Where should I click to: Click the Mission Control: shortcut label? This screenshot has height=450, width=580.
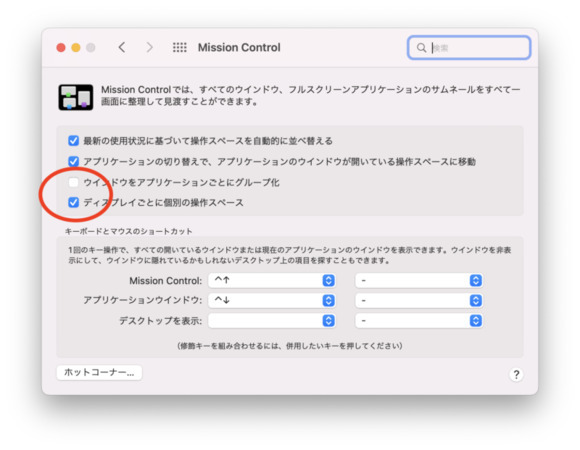coord(166,281)
